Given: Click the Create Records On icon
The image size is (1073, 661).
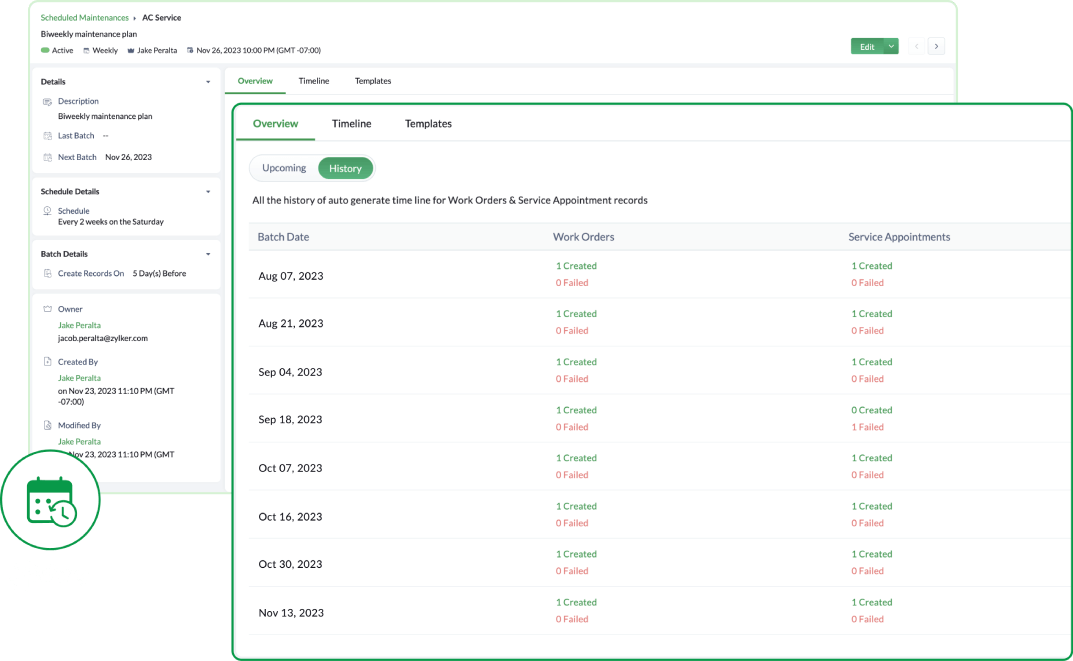Looking at the screenshot, I should click(x=47, y=273).
